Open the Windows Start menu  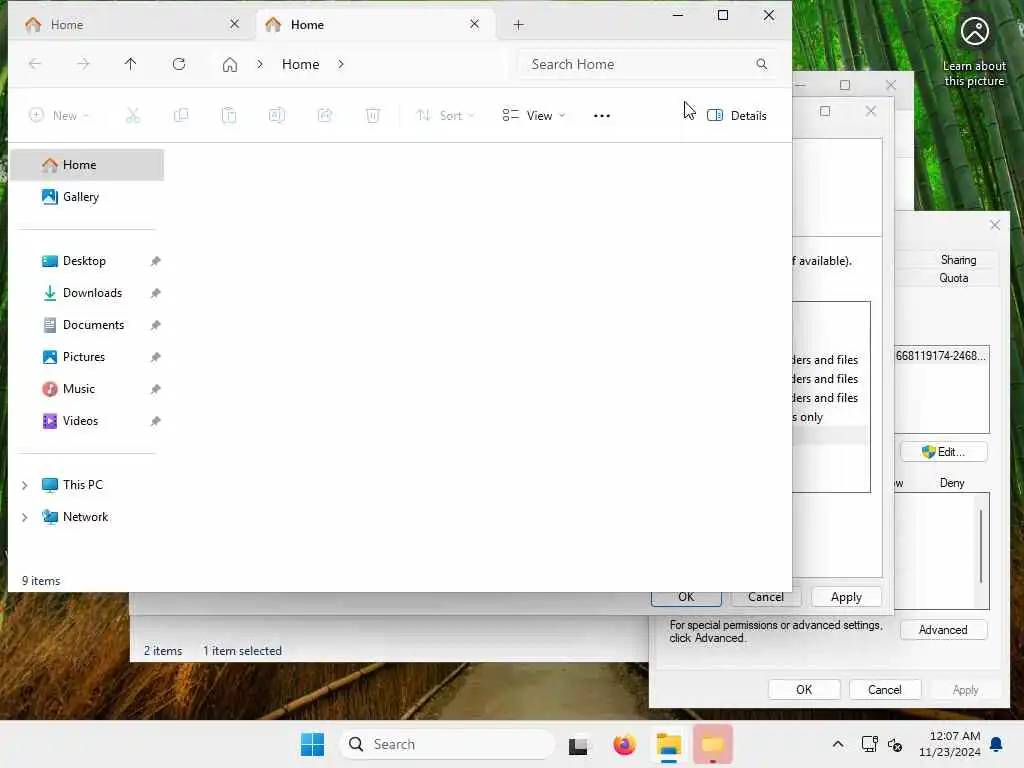(x=312, y=744)
